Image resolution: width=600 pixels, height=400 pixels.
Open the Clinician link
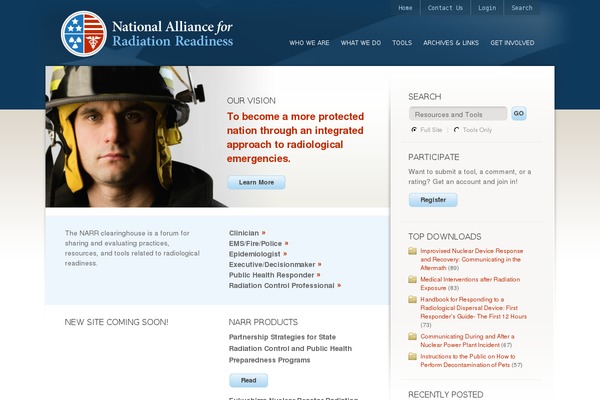pyautogui.click(x=244, y=233)
